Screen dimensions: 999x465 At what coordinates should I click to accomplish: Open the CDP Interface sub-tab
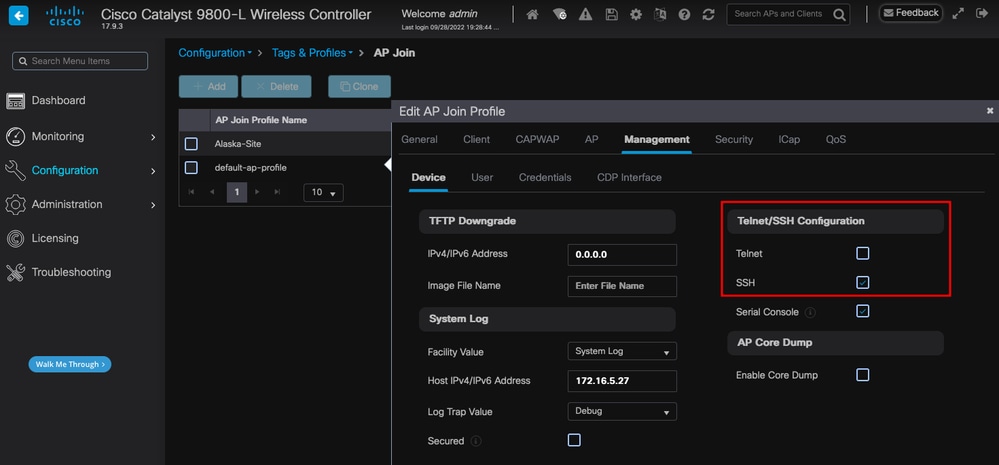click(629, 178)
